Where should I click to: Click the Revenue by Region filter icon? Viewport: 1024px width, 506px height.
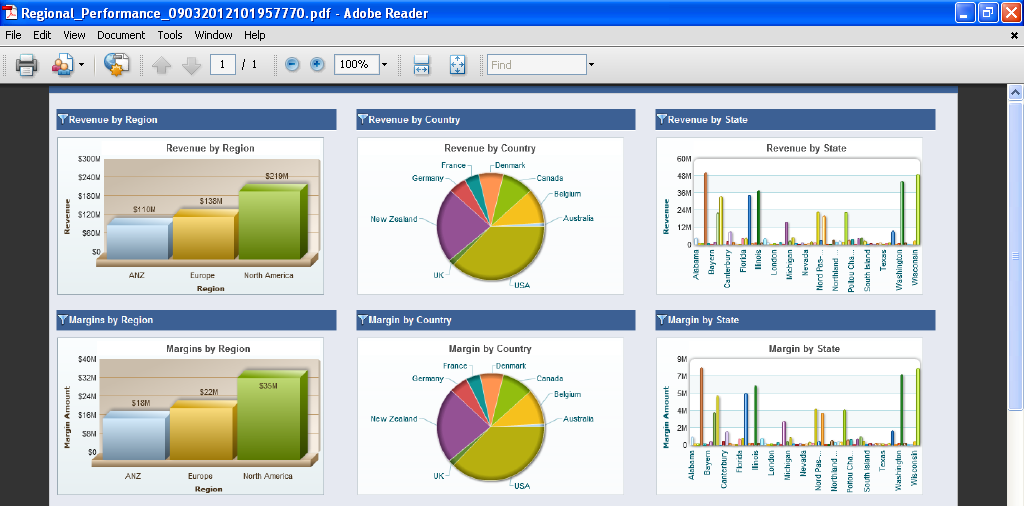click(63, 119)
